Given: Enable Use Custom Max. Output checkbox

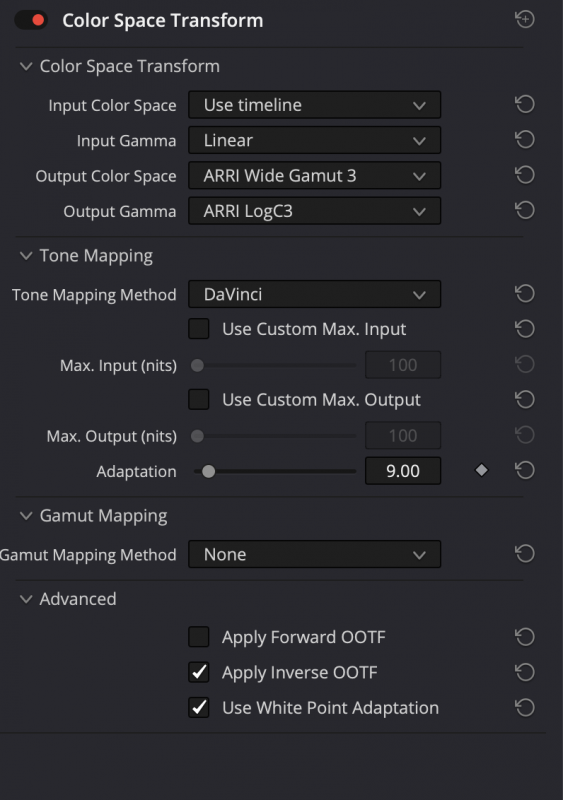Looking at the screenshot, I should point(199,399).
